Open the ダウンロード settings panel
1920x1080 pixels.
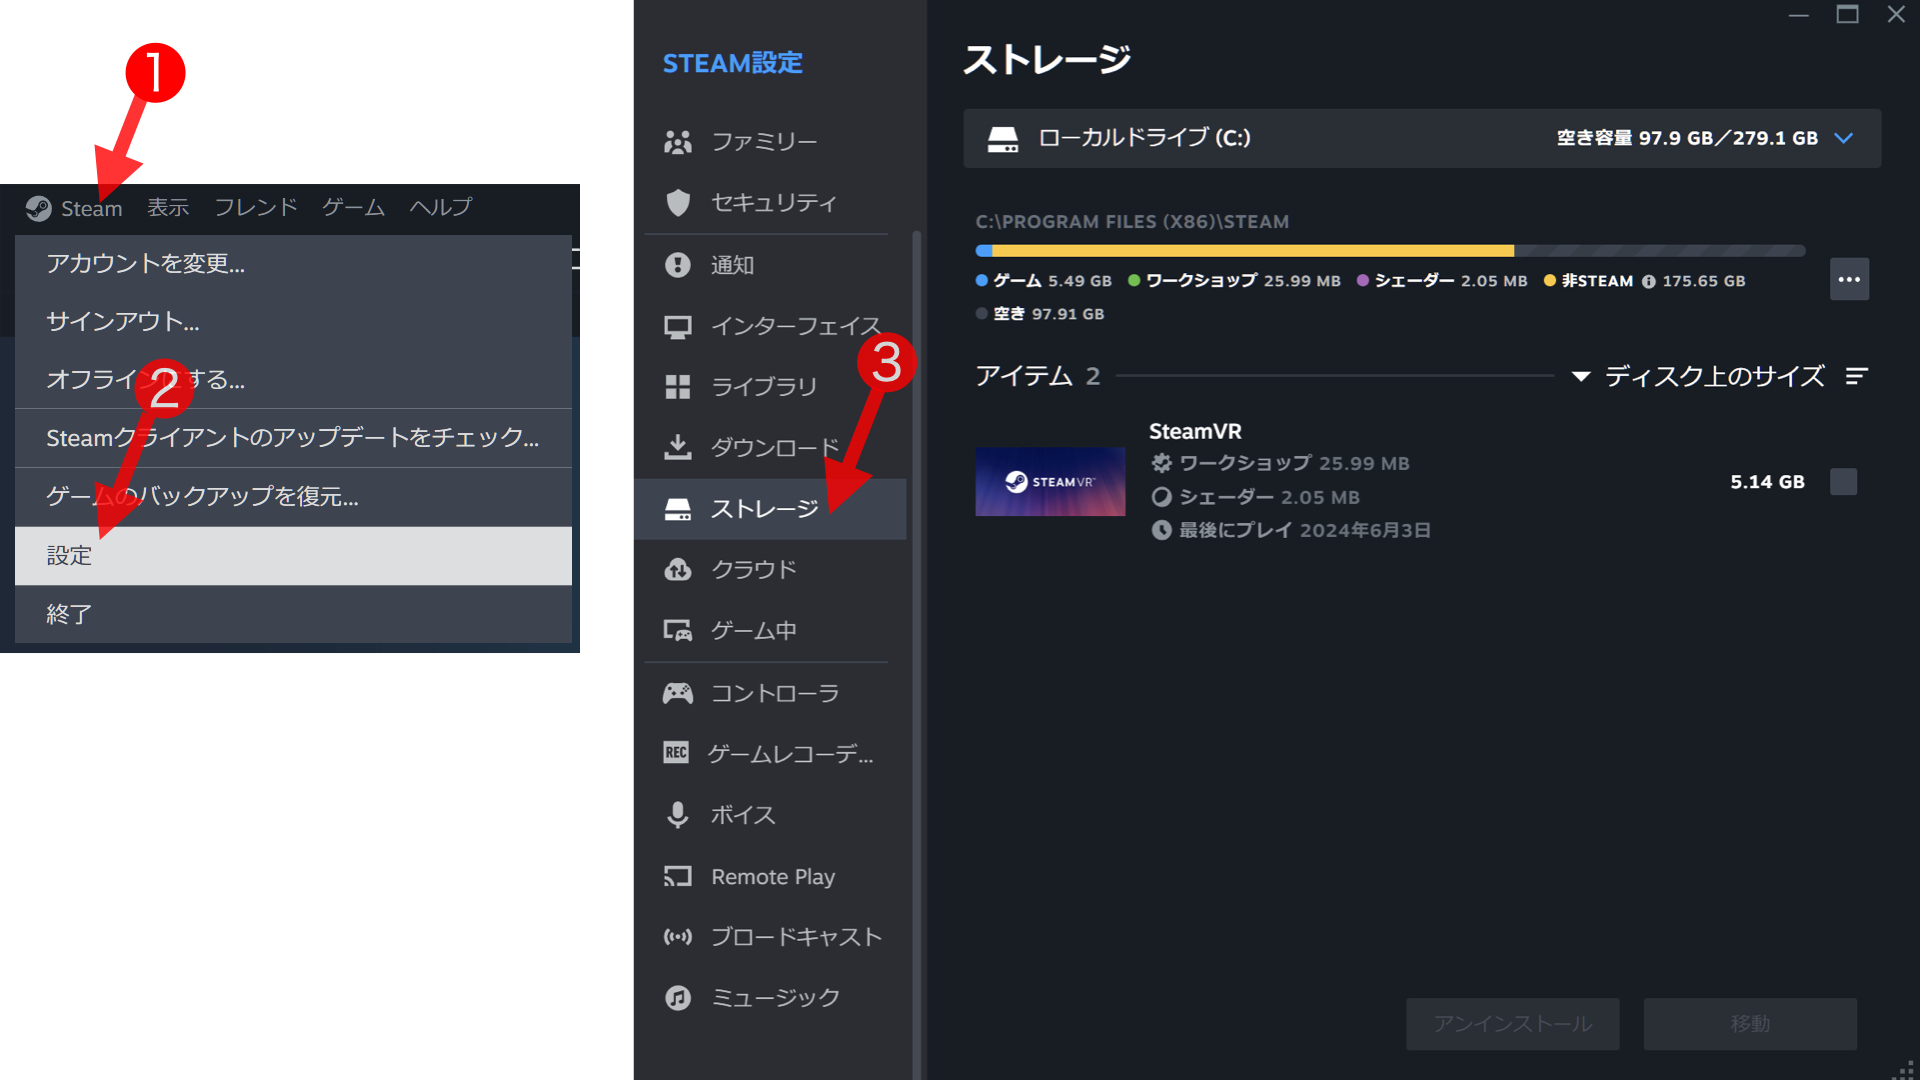tap(775, 447)
